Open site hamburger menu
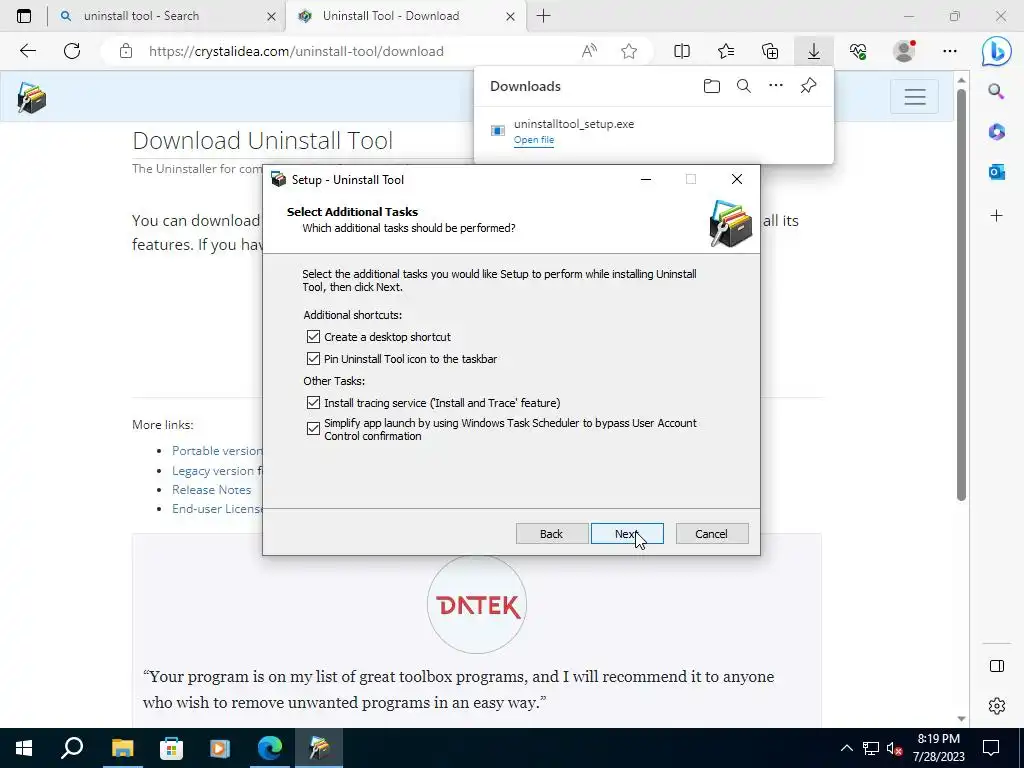This screenshot has height=768, width=1024. pos(914,97)
